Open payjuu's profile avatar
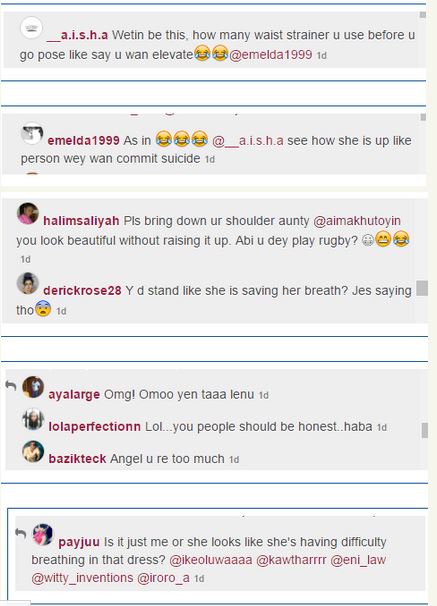Image resolution: width=437 pixels, height=606 pixels. [x=43, y=535]
